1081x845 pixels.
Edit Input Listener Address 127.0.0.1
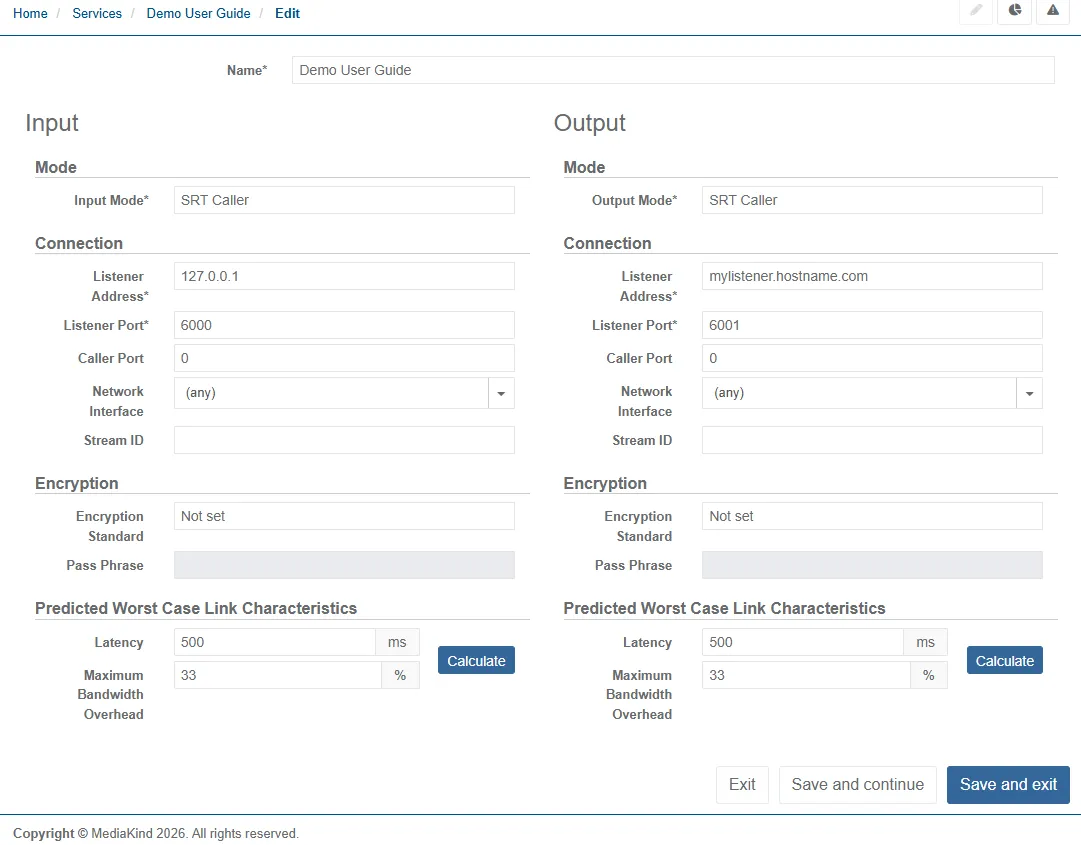(x=344, y=276)
